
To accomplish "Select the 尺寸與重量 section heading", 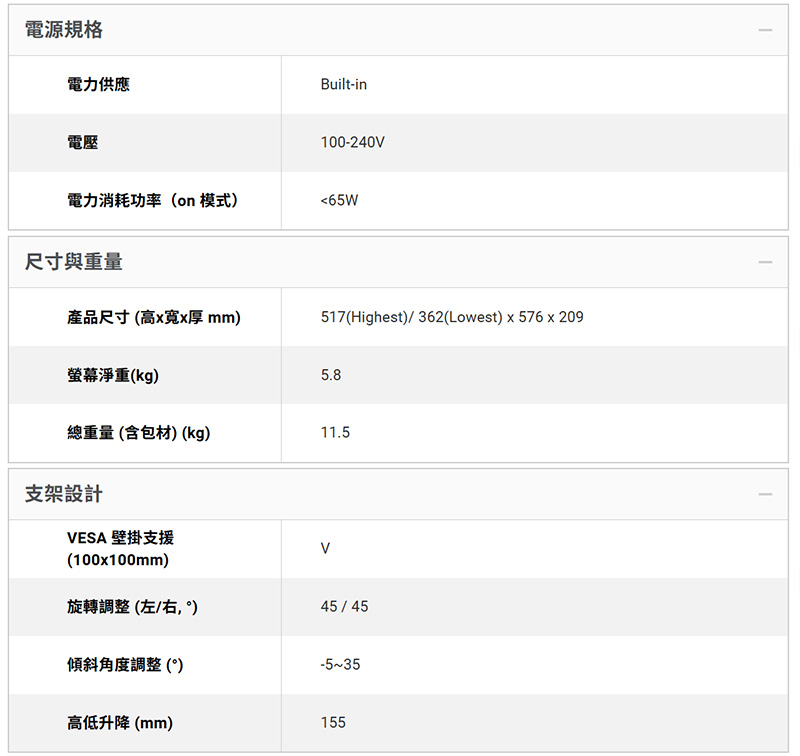I will (73, 262).
